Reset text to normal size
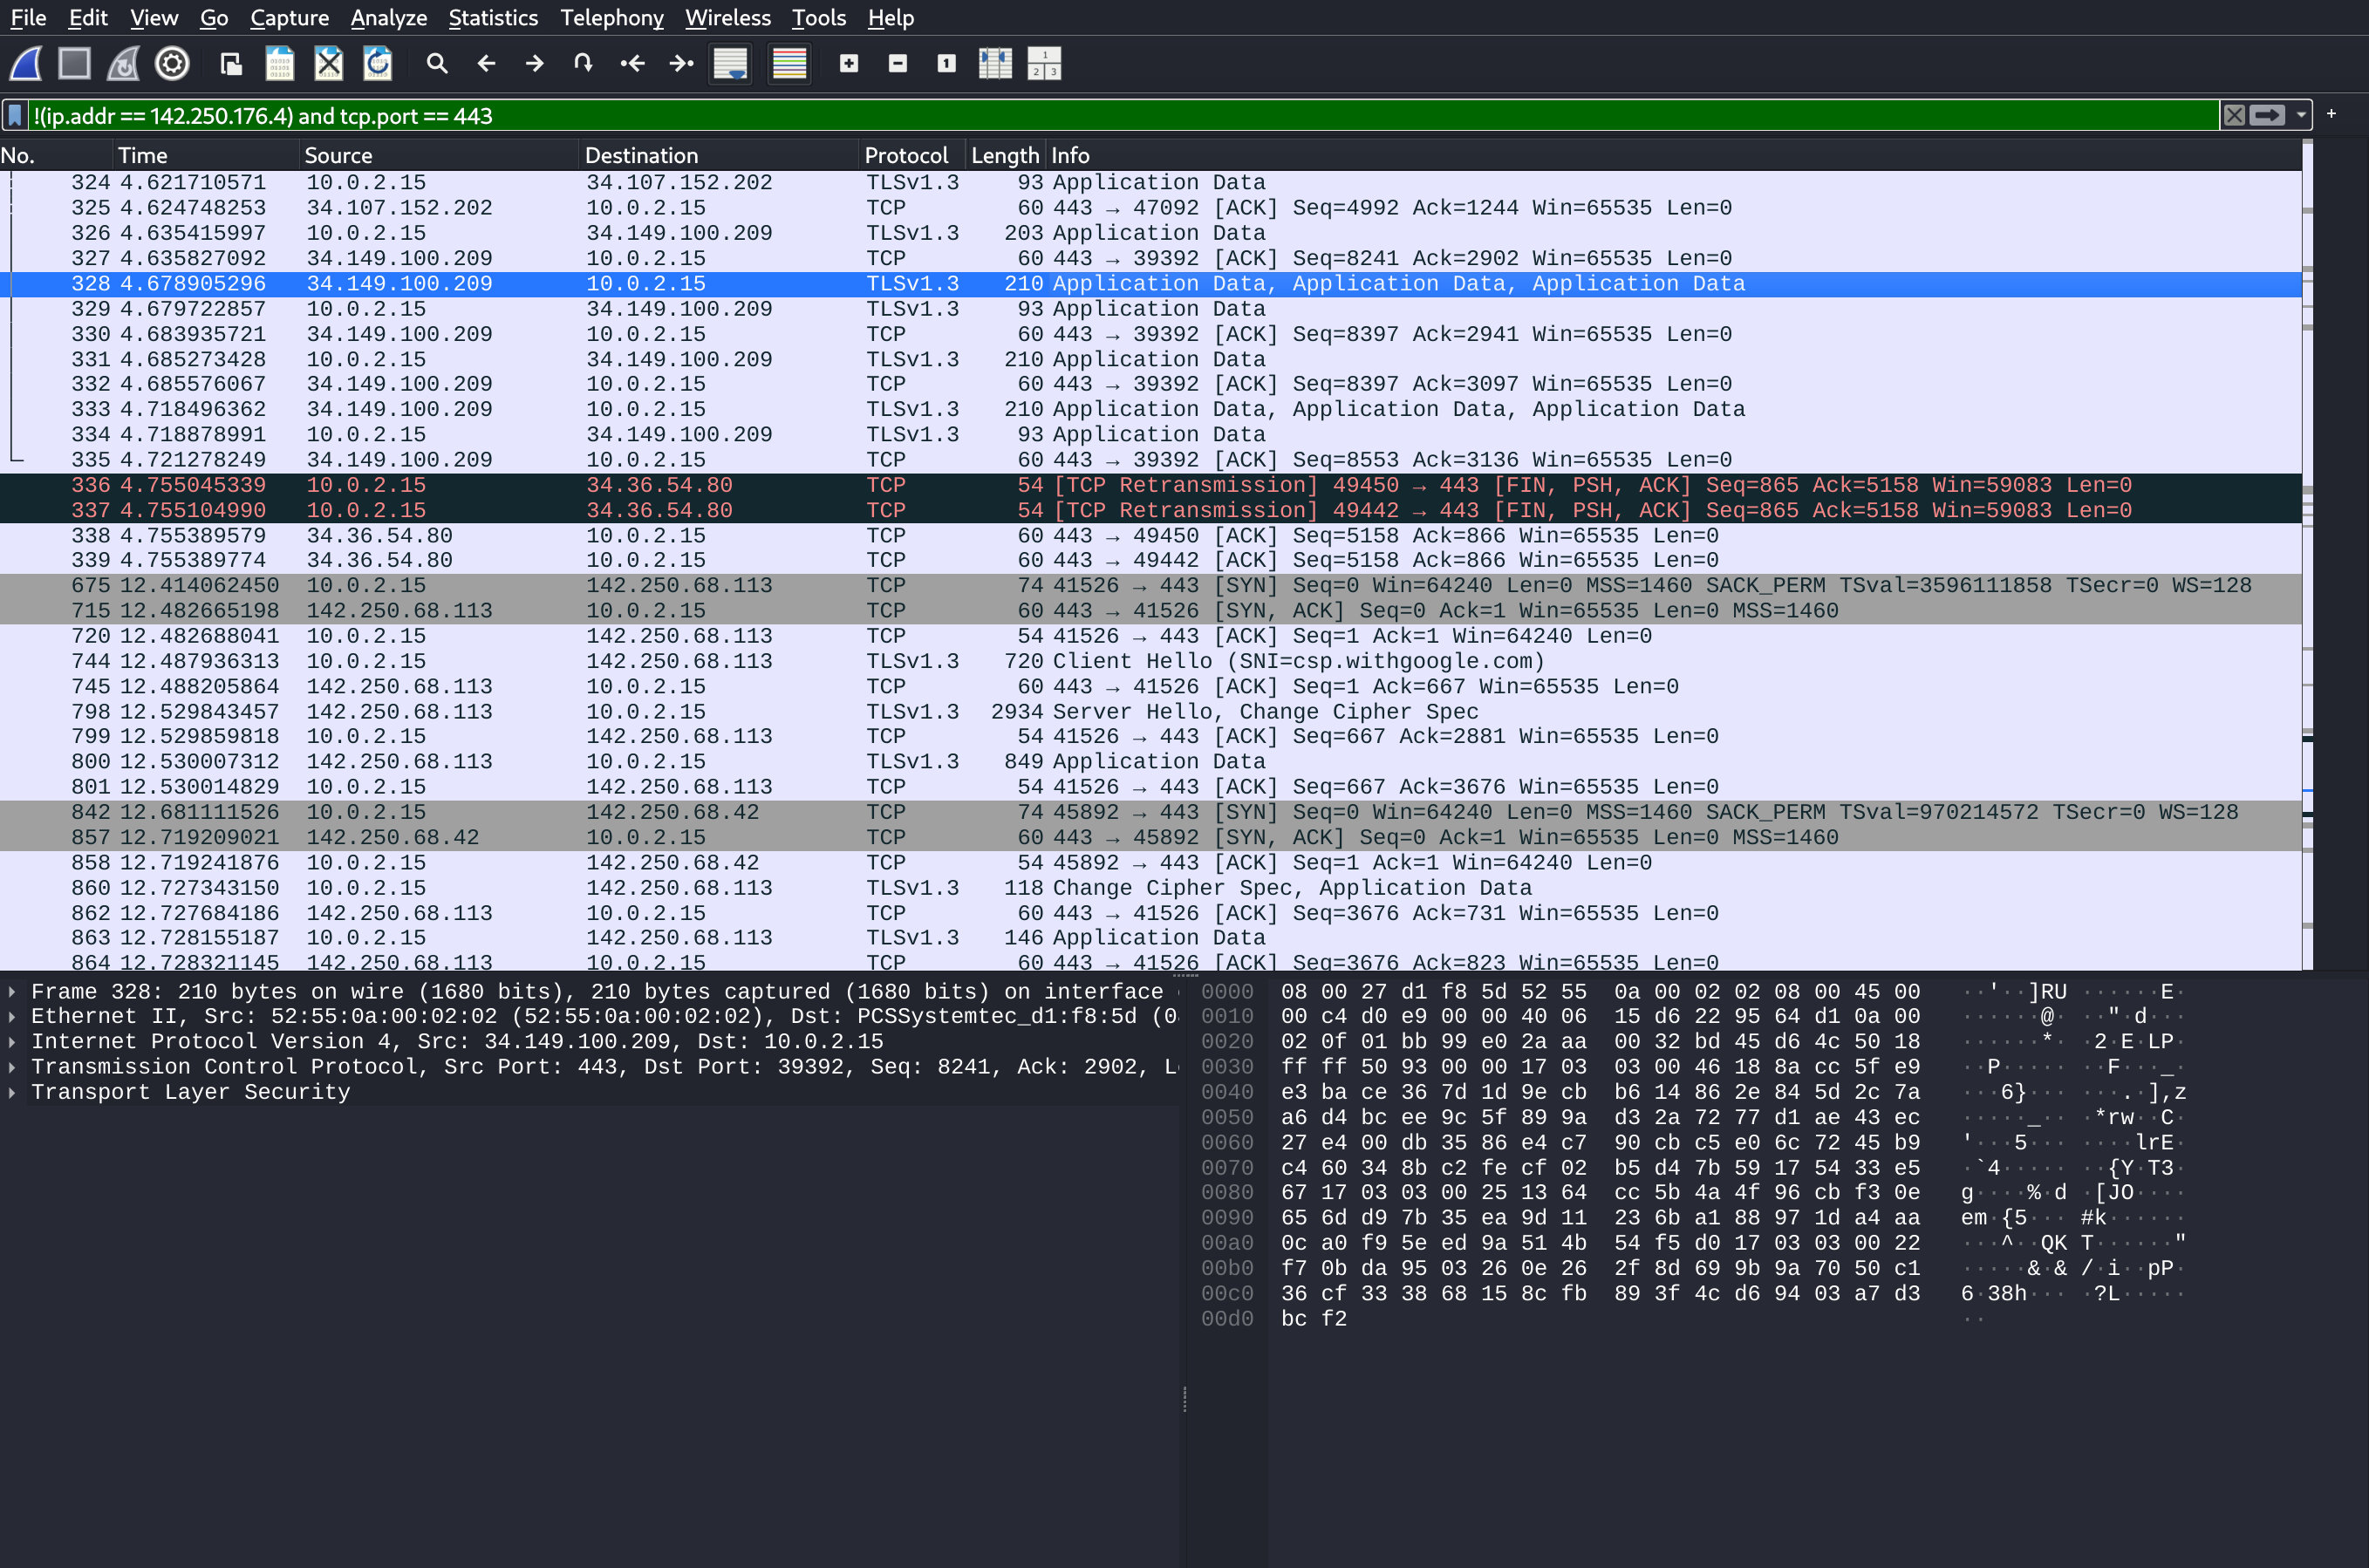Image resolution: width=2369 pixels, height=1568 pixels. 946,64
